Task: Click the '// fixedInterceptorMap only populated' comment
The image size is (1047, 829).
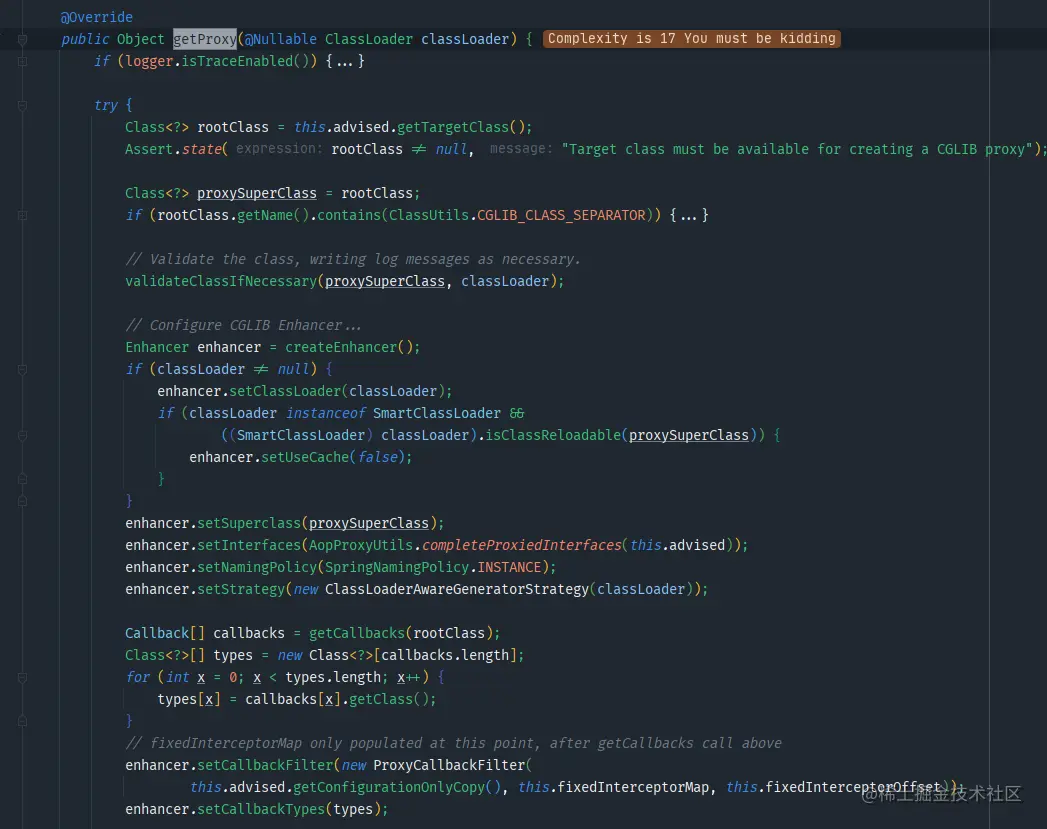Action: [453, 744]
